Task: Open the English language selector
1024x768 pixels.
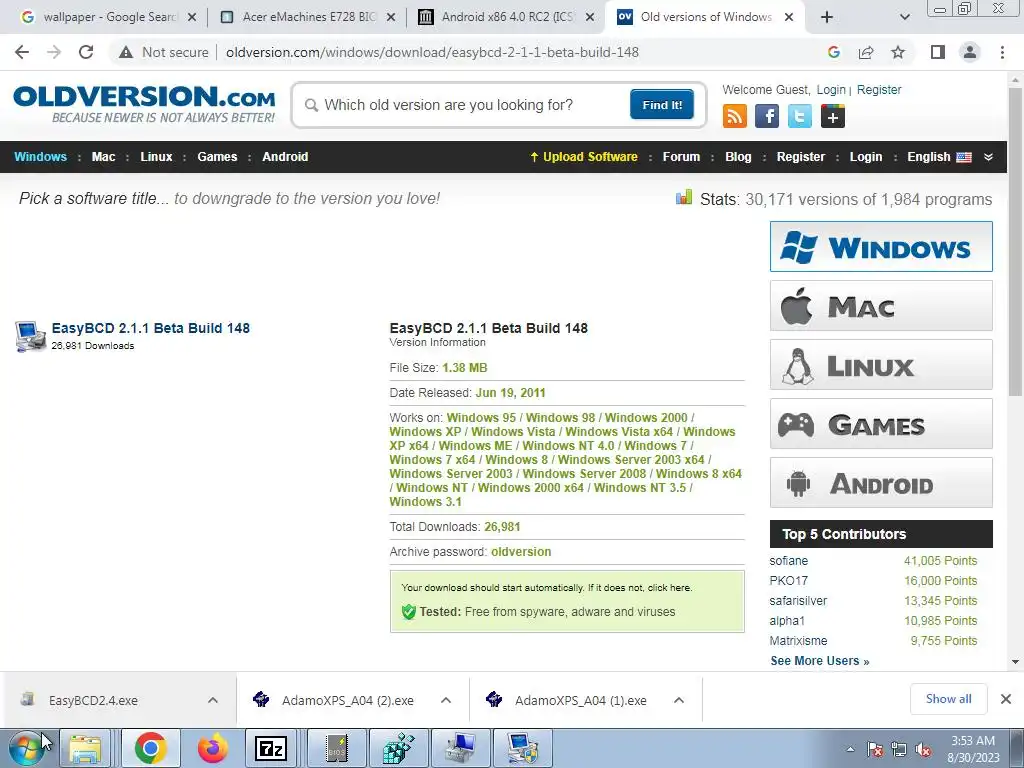Action: pyautogui.click(x=939, y=157)
